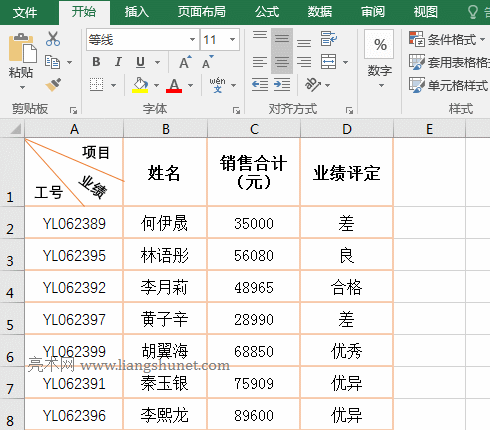Apply the yellow fill color bucket
Image resolution: width=490 pixels, height=430 pixels.
click(x=140, y=85)
